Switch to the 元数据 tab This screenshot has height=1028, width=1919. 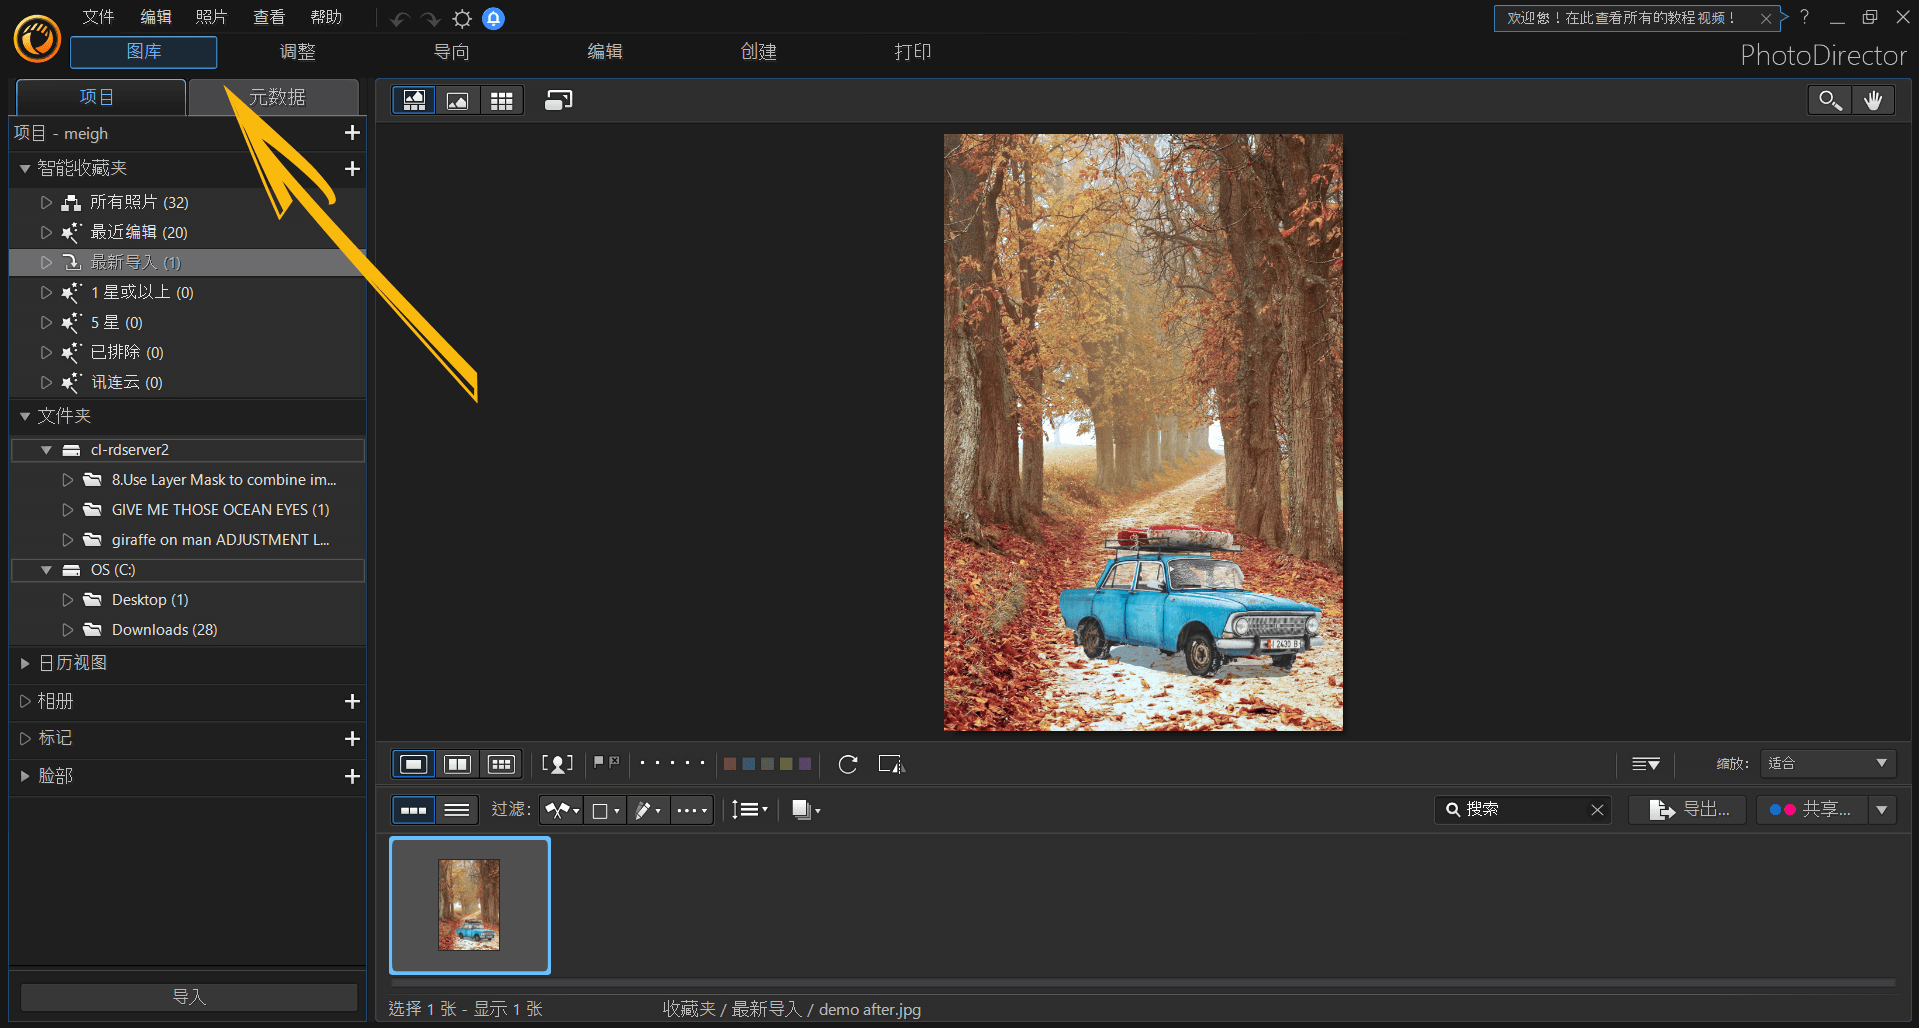[x=276, y=97]
